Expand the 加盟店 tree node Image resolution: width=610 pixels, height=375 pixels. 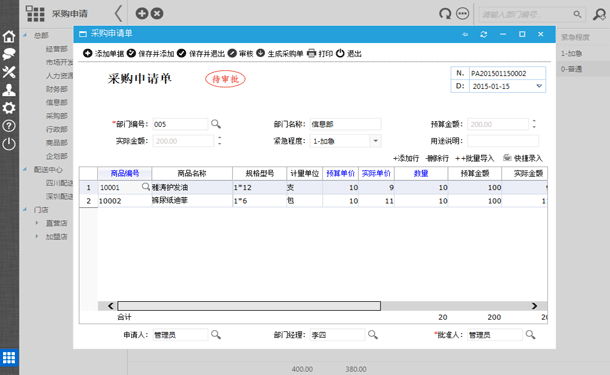click(37, 236)
